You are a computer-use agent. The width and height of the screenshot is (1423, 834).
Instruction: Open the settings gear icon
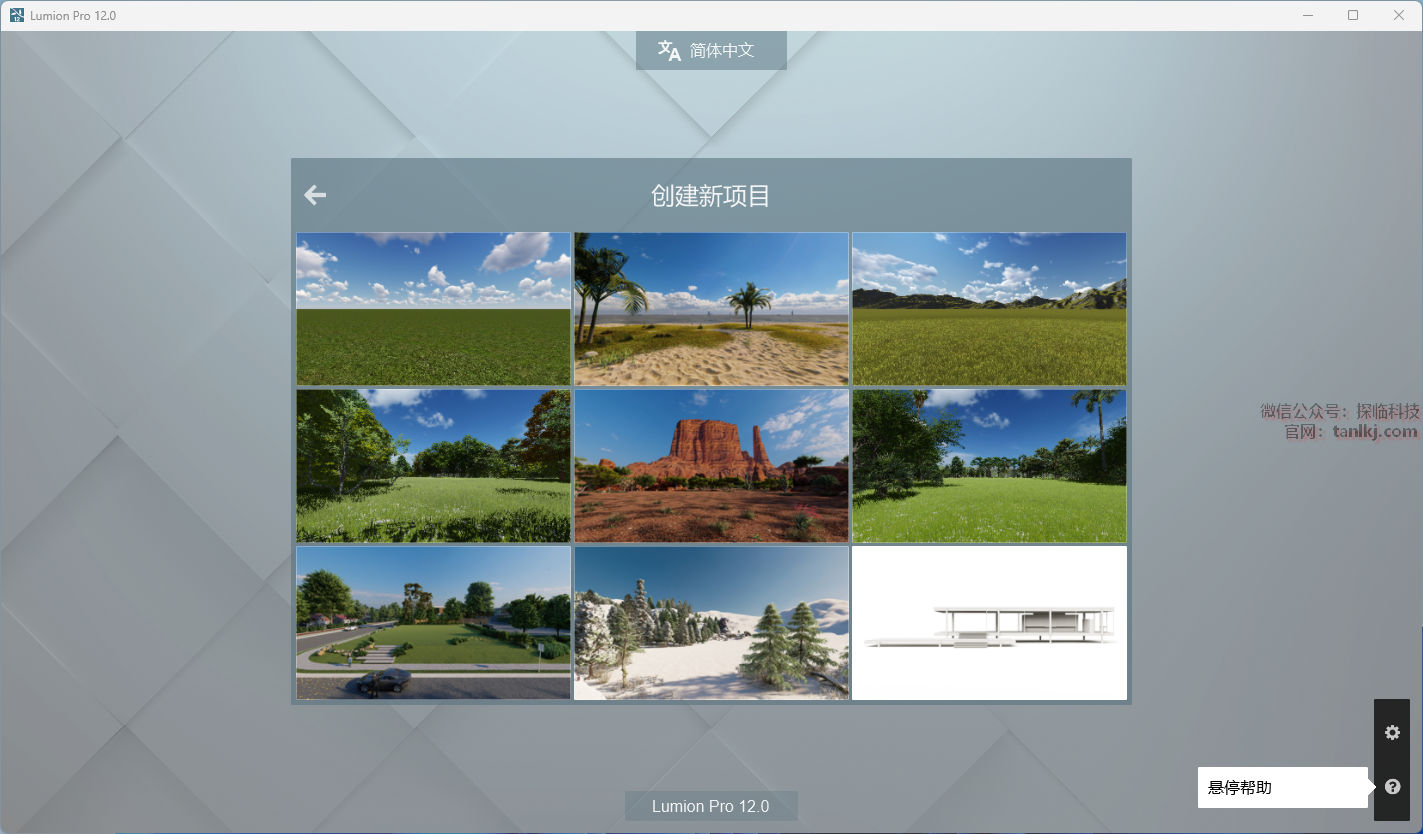pos(1392,733)
